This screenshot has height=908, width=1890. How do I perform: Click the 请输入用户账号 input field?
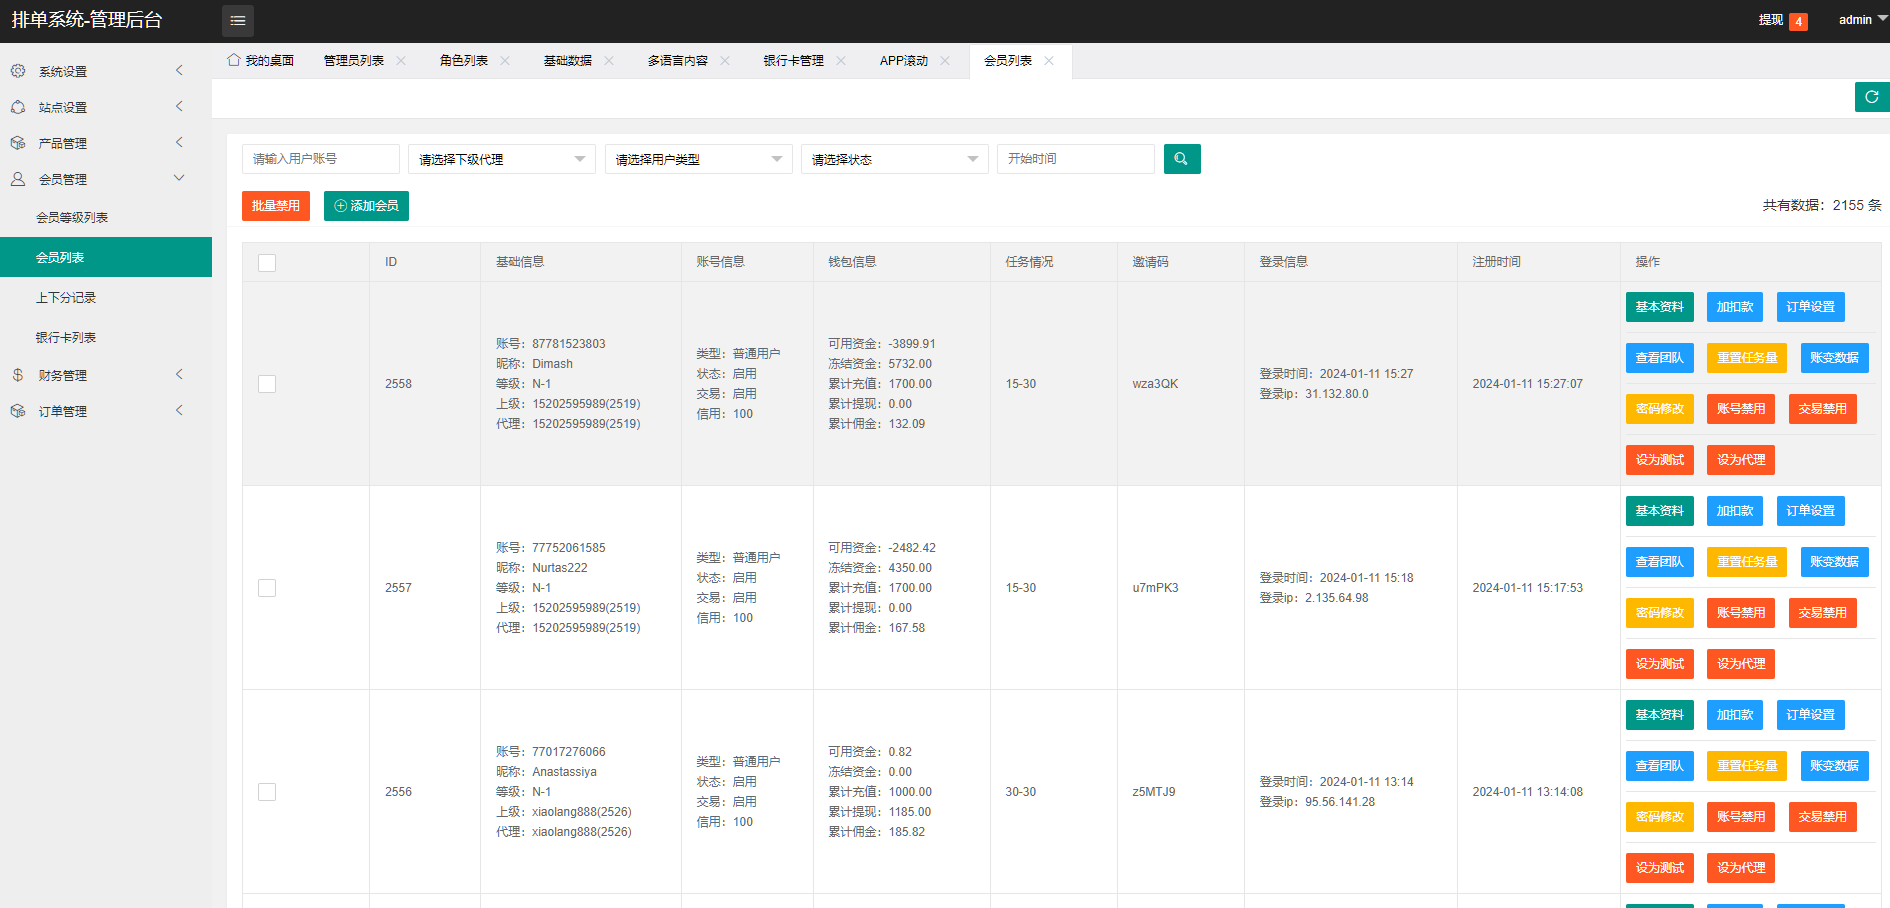point(321,158)
